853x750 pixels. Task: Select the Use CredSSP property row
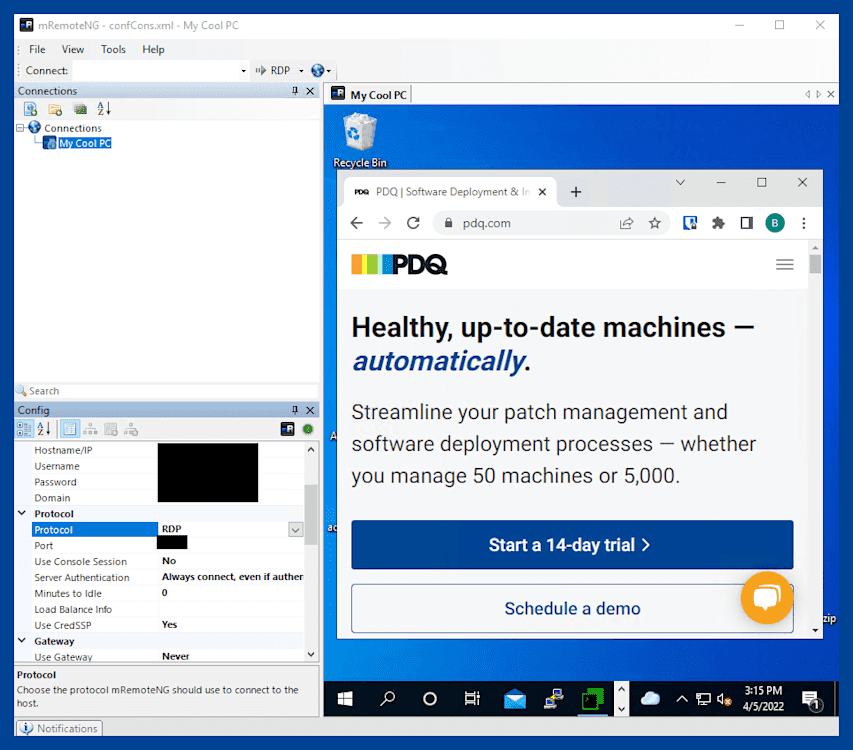[168, 625]
